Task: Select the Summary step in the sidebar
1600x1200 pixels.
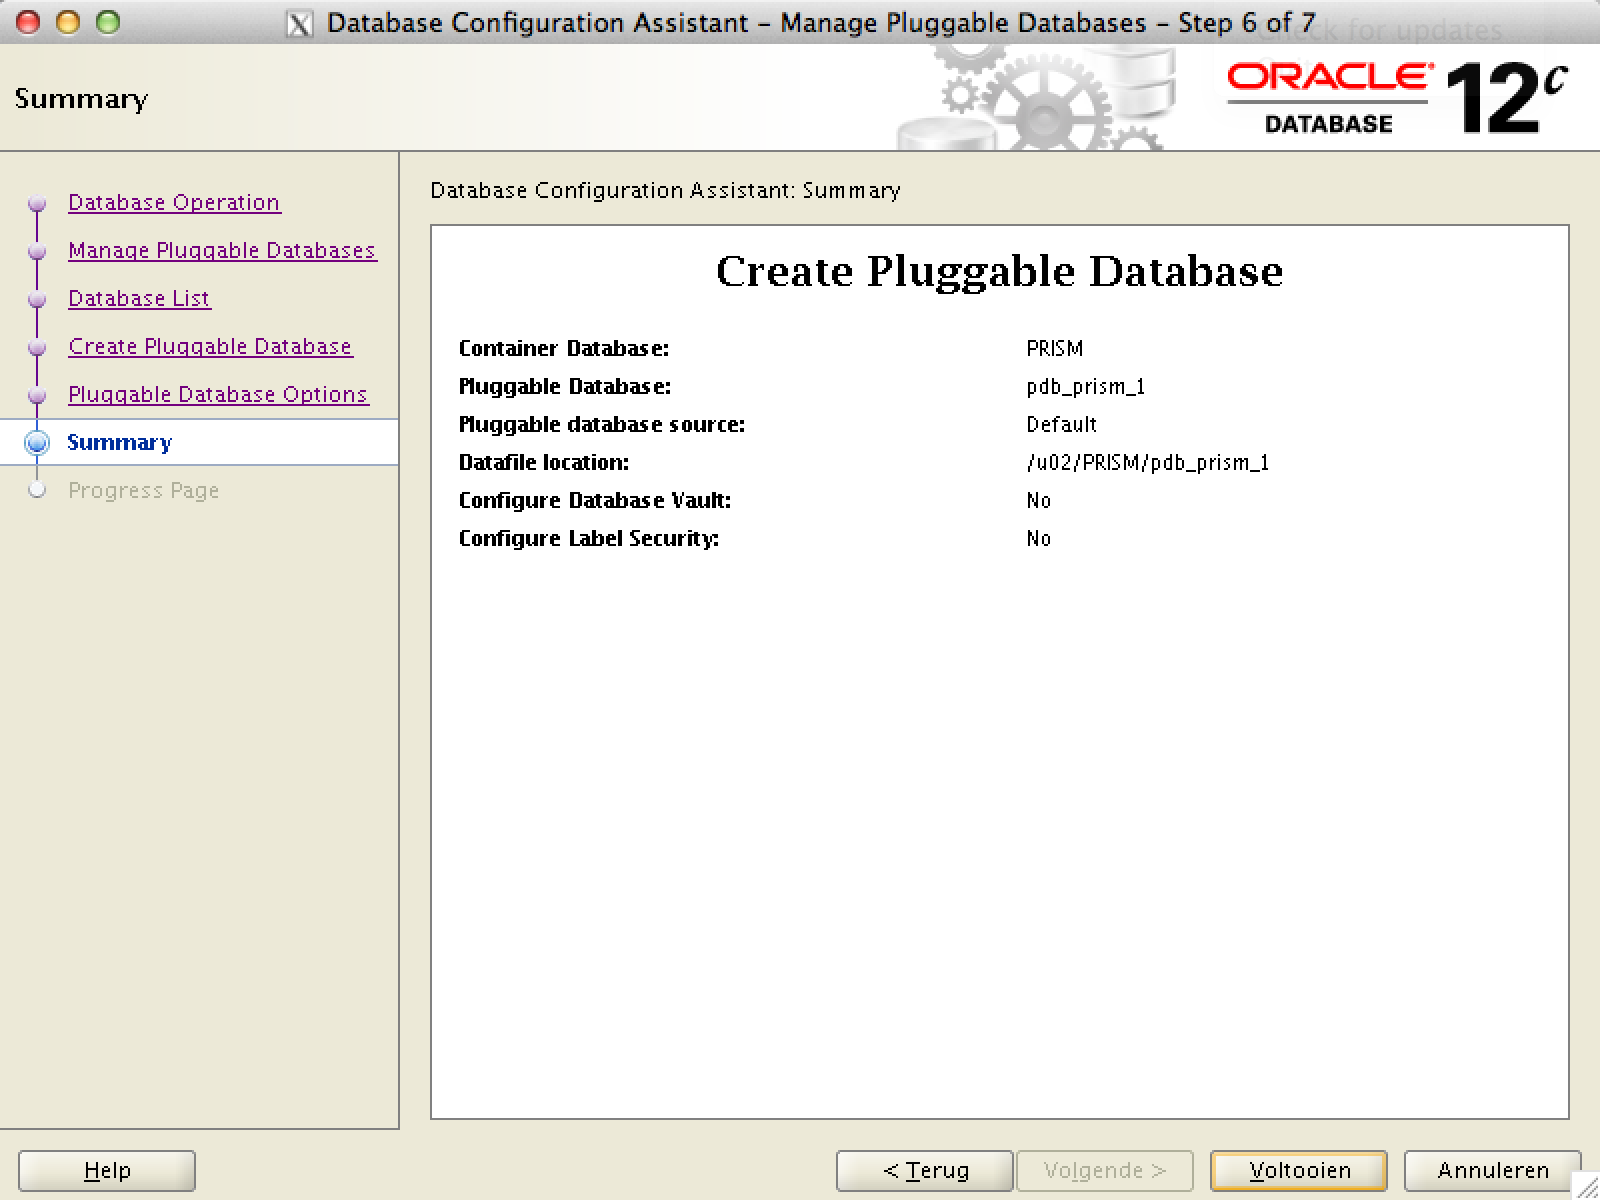Action: click(119, 442)
